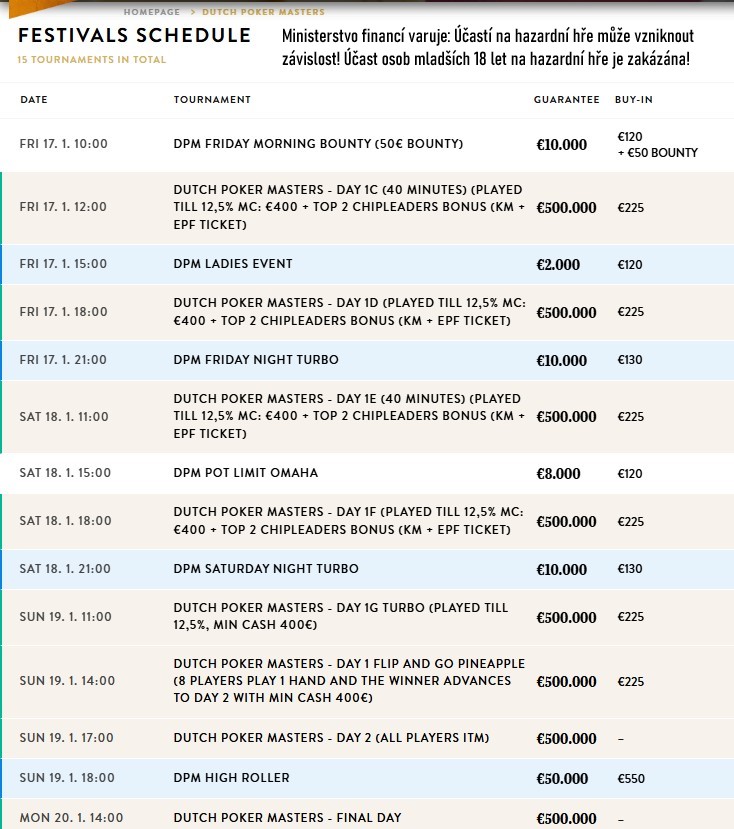Open the Dutch Poker Masters Day 1C tournament
Screen dimensions: 734x829
coord(350,207)
